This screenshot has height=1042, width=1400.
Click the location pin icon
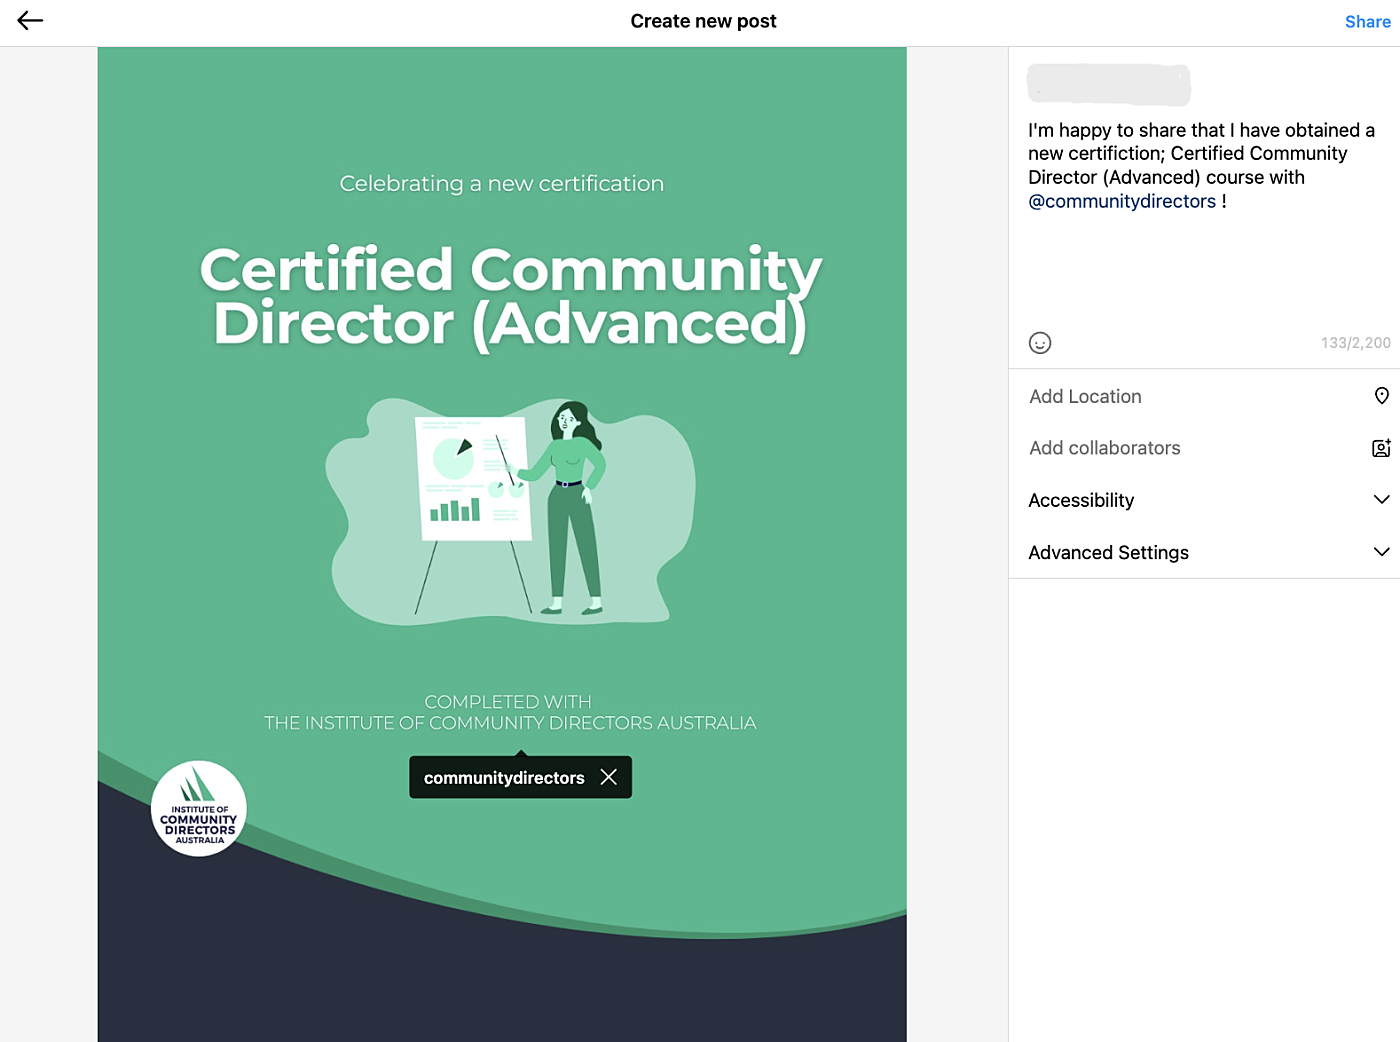[x=1381, y=396]
